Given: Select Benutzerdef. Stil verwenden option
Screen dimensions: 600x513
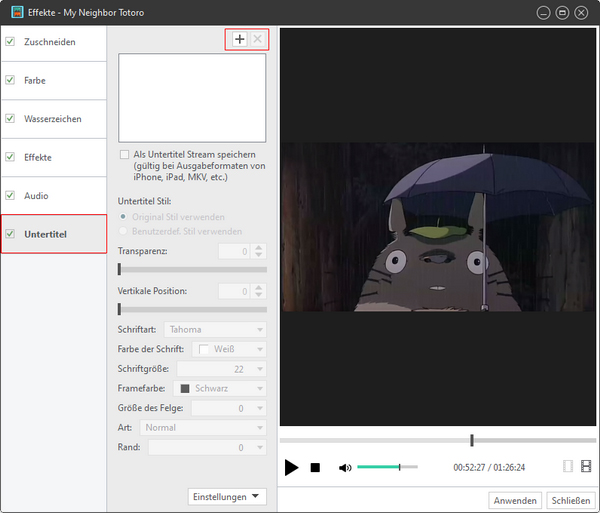Looking at the screenshot, I should click(x=123, y=231).
